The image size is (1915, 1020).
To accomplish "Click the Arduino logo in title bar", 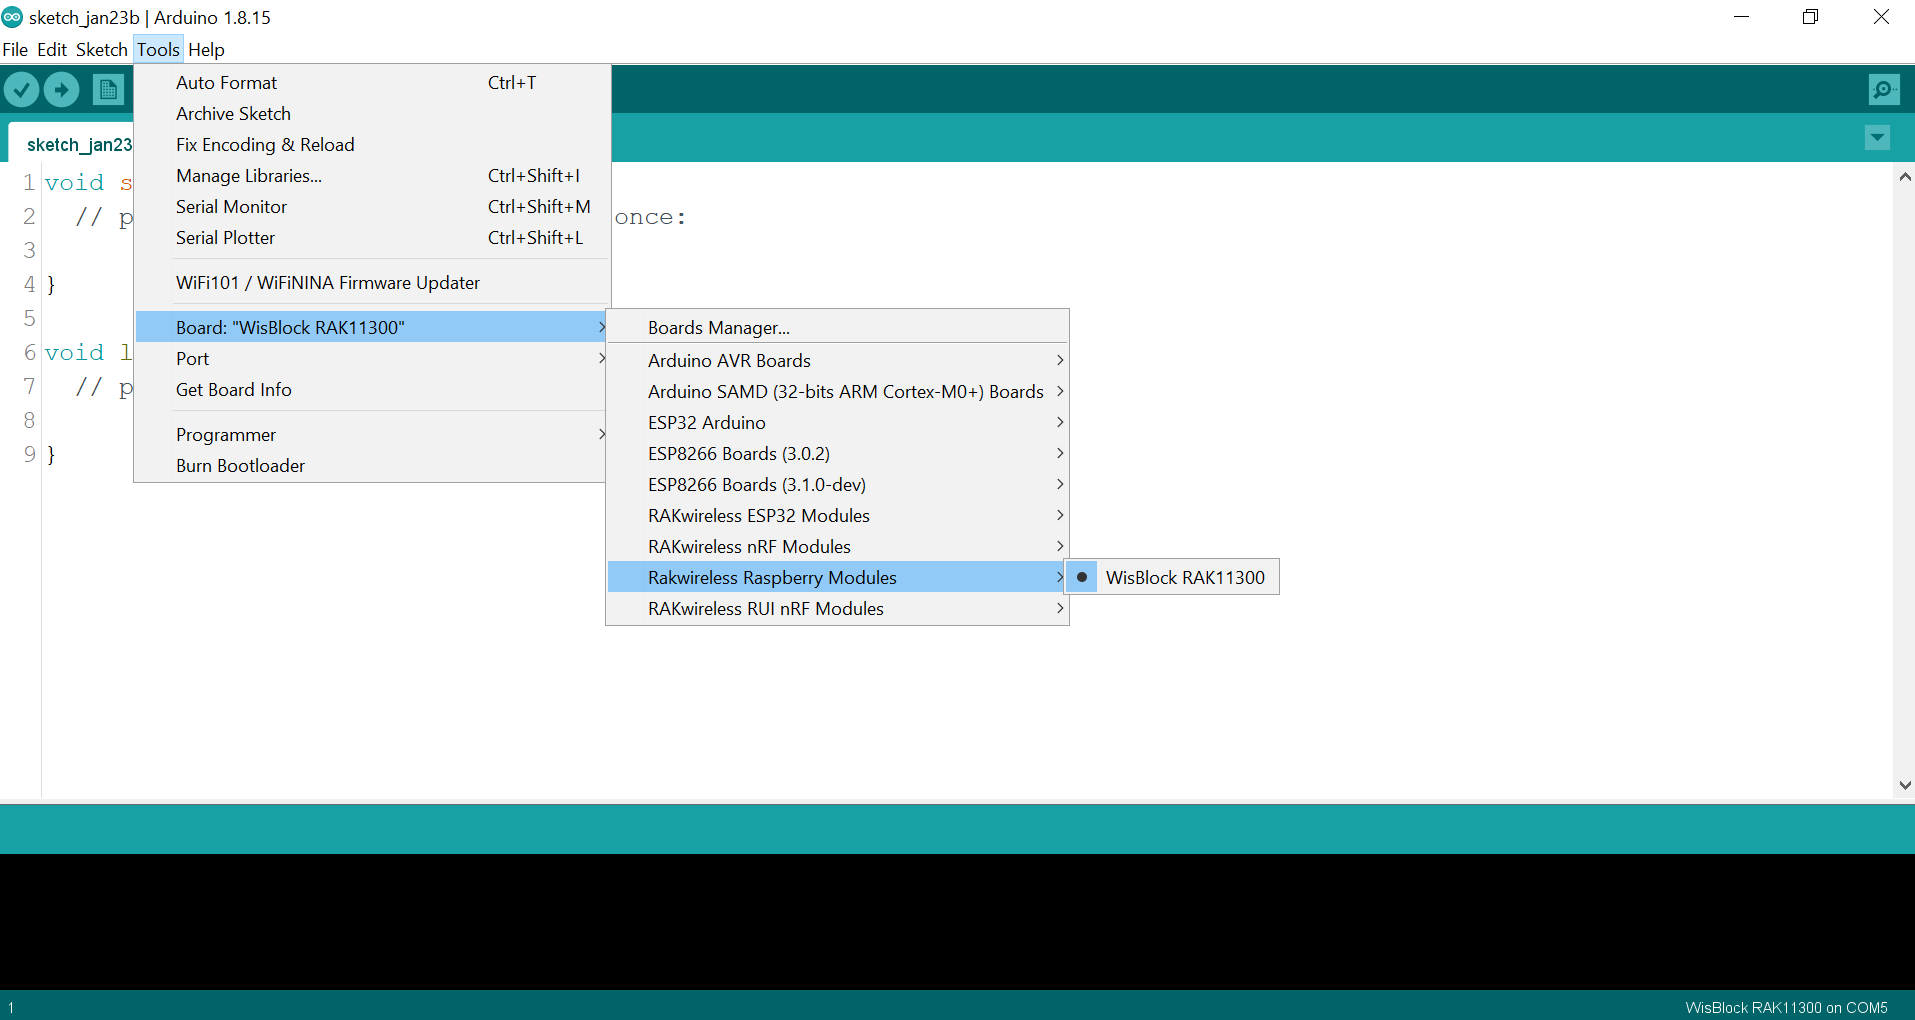I will click(12, 17).
